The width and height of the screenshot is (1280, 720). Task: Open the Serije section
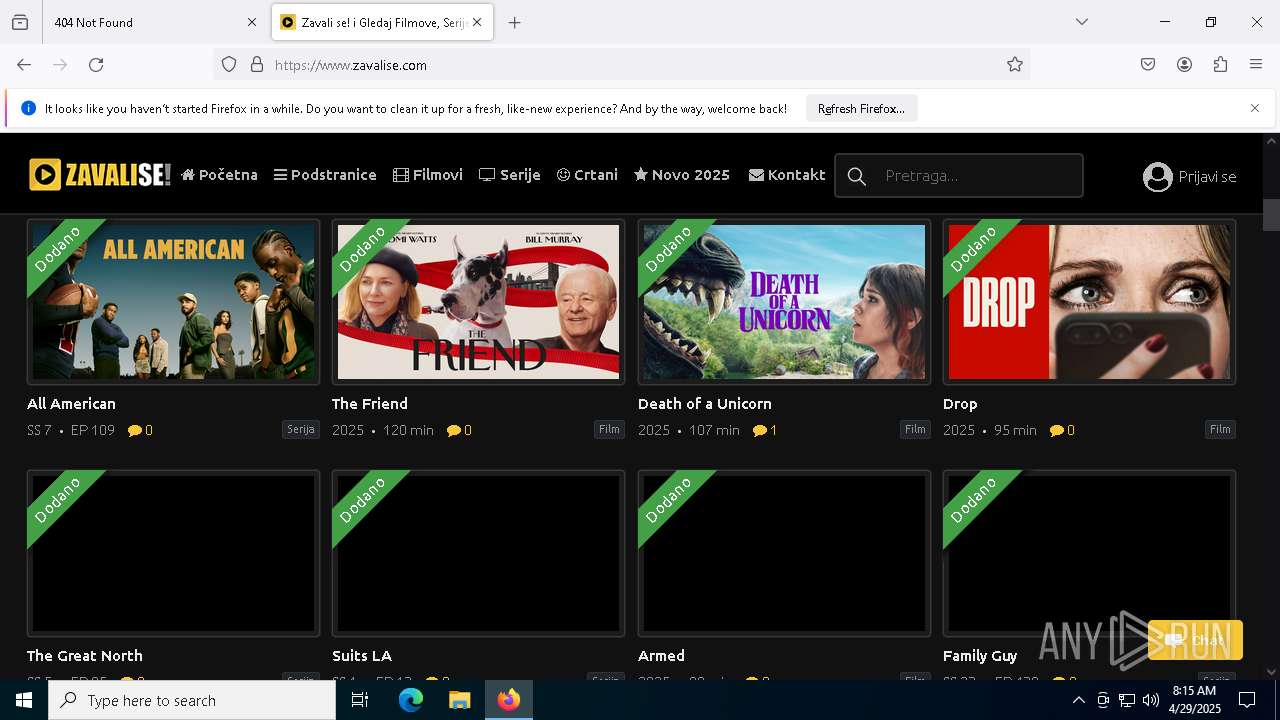[510, 175]
